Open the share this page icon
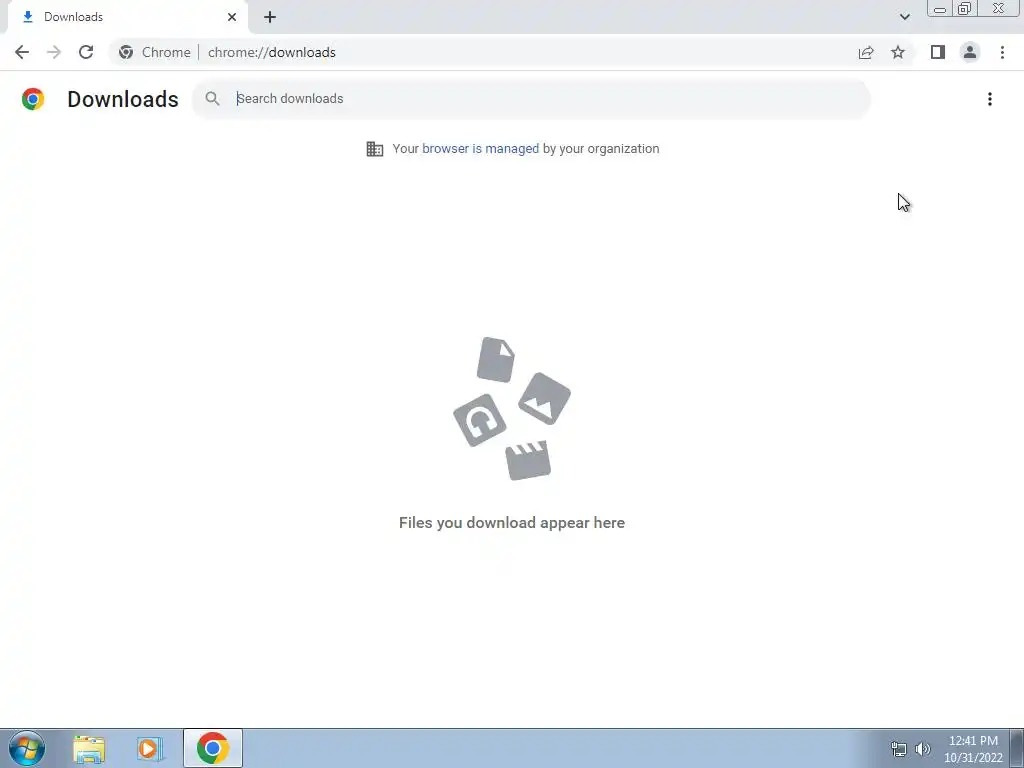 point(866,52)
